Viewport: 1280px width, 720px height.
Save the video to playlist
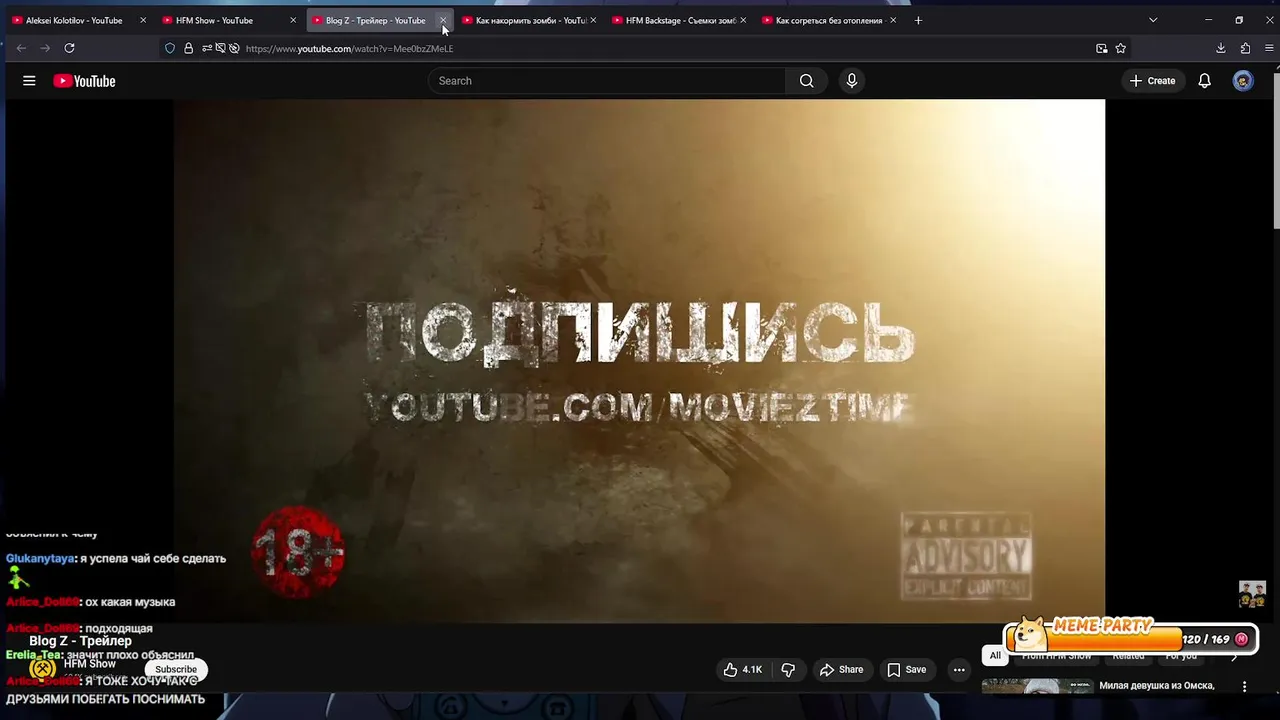[906, 670]
